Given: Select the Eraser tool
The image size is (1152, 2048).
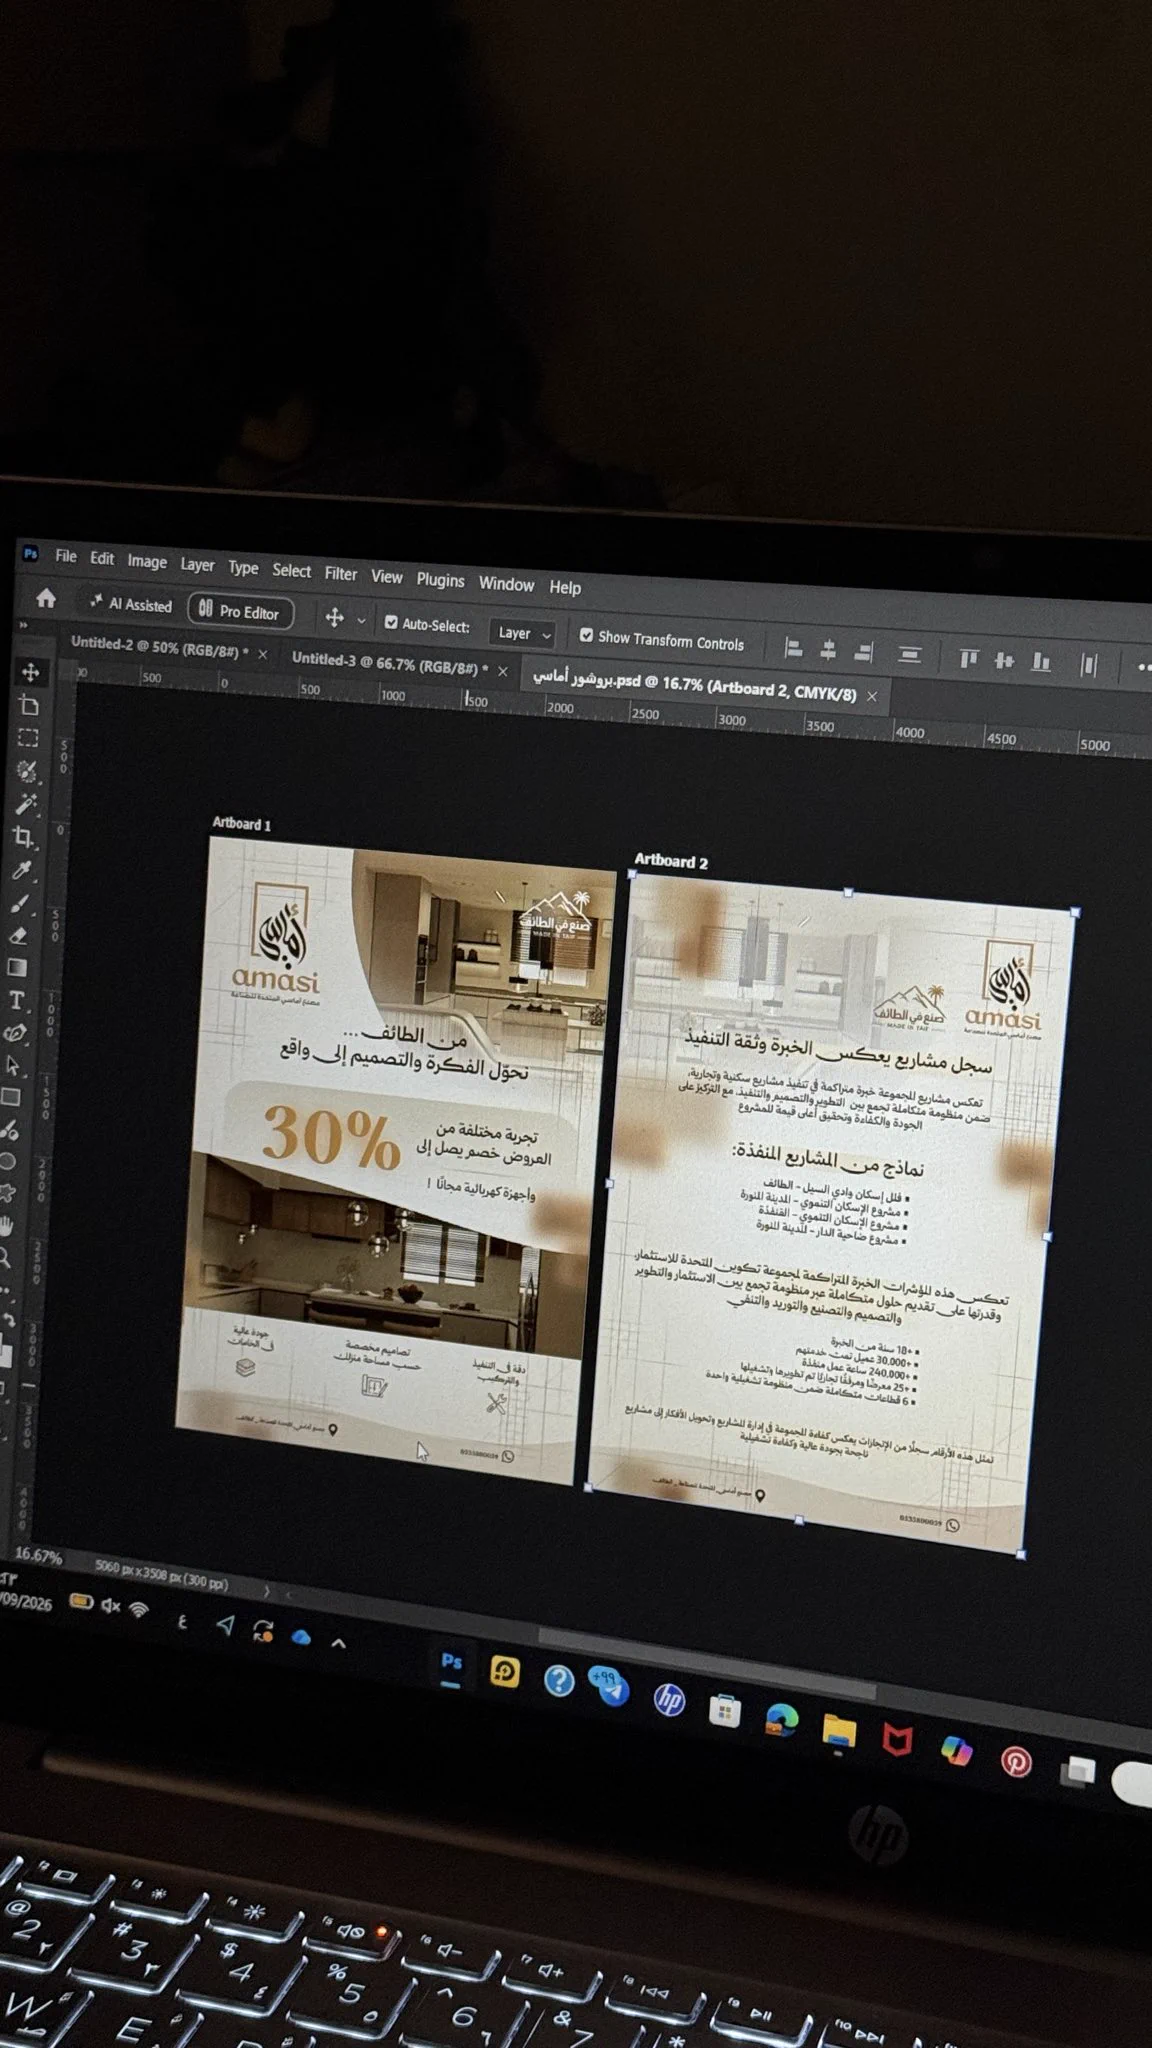Looking at the screenshot, I should [x=18, y=936].
